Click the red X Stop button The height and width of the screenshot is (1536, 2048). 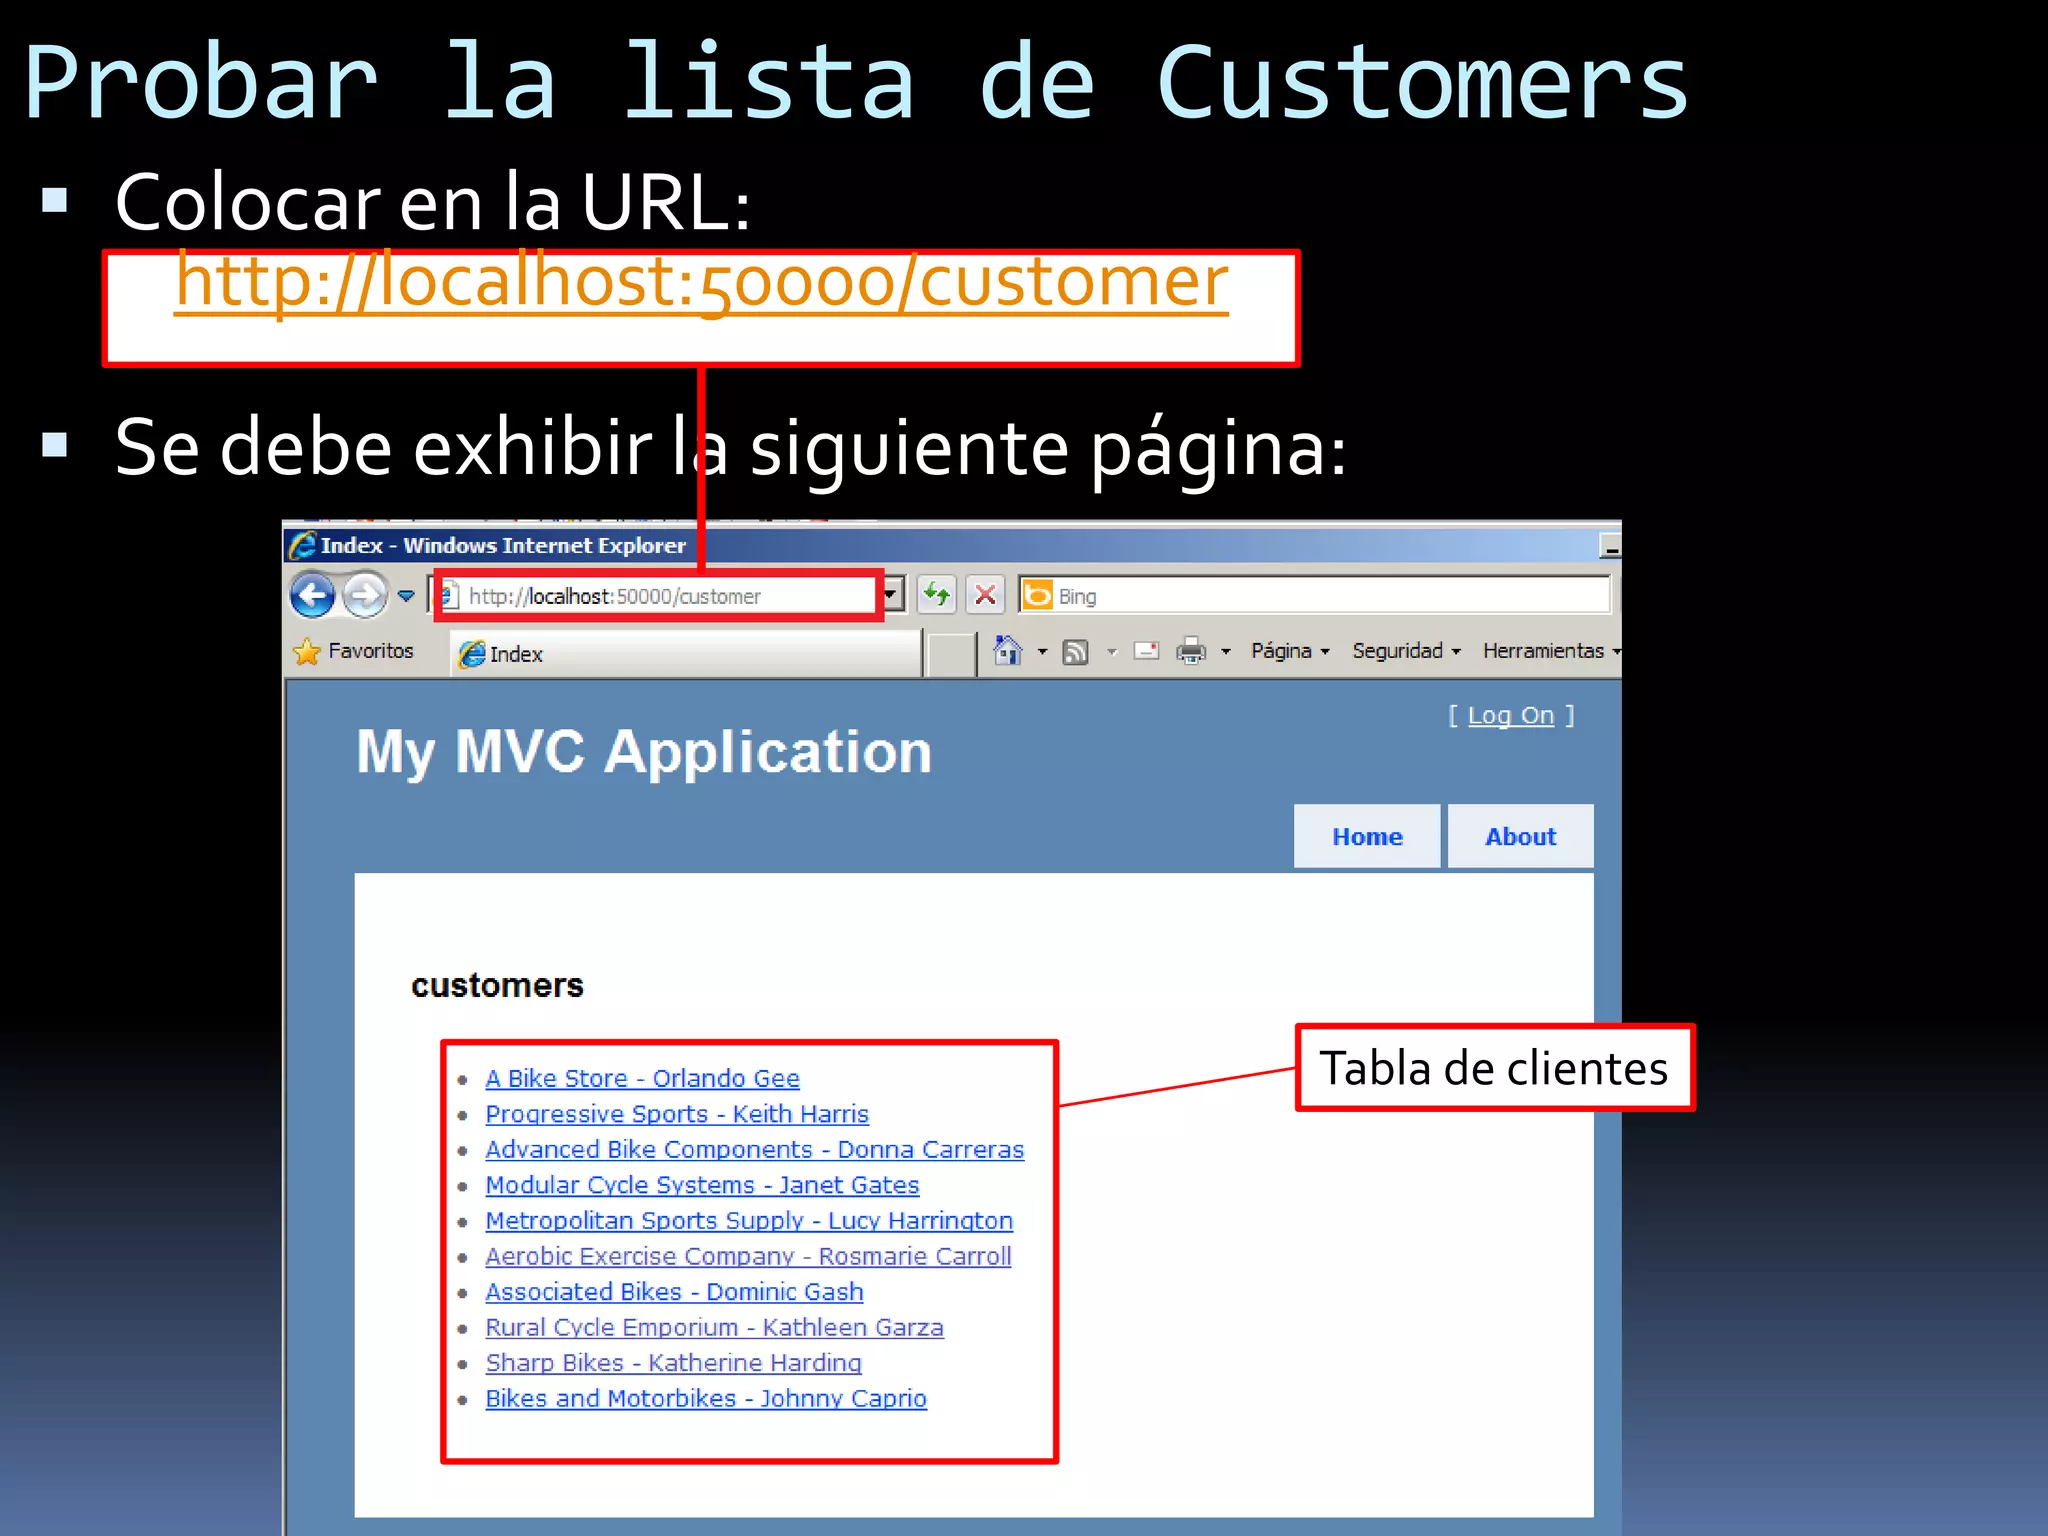[x=985, y=595]
